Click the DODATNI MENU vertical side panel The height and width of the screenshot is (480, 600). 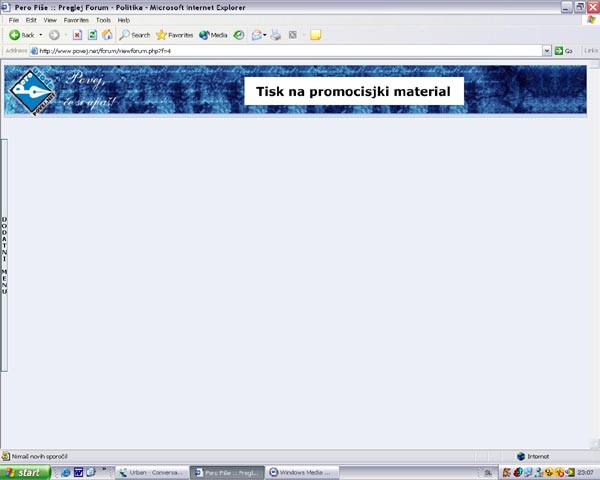point(4,255)
